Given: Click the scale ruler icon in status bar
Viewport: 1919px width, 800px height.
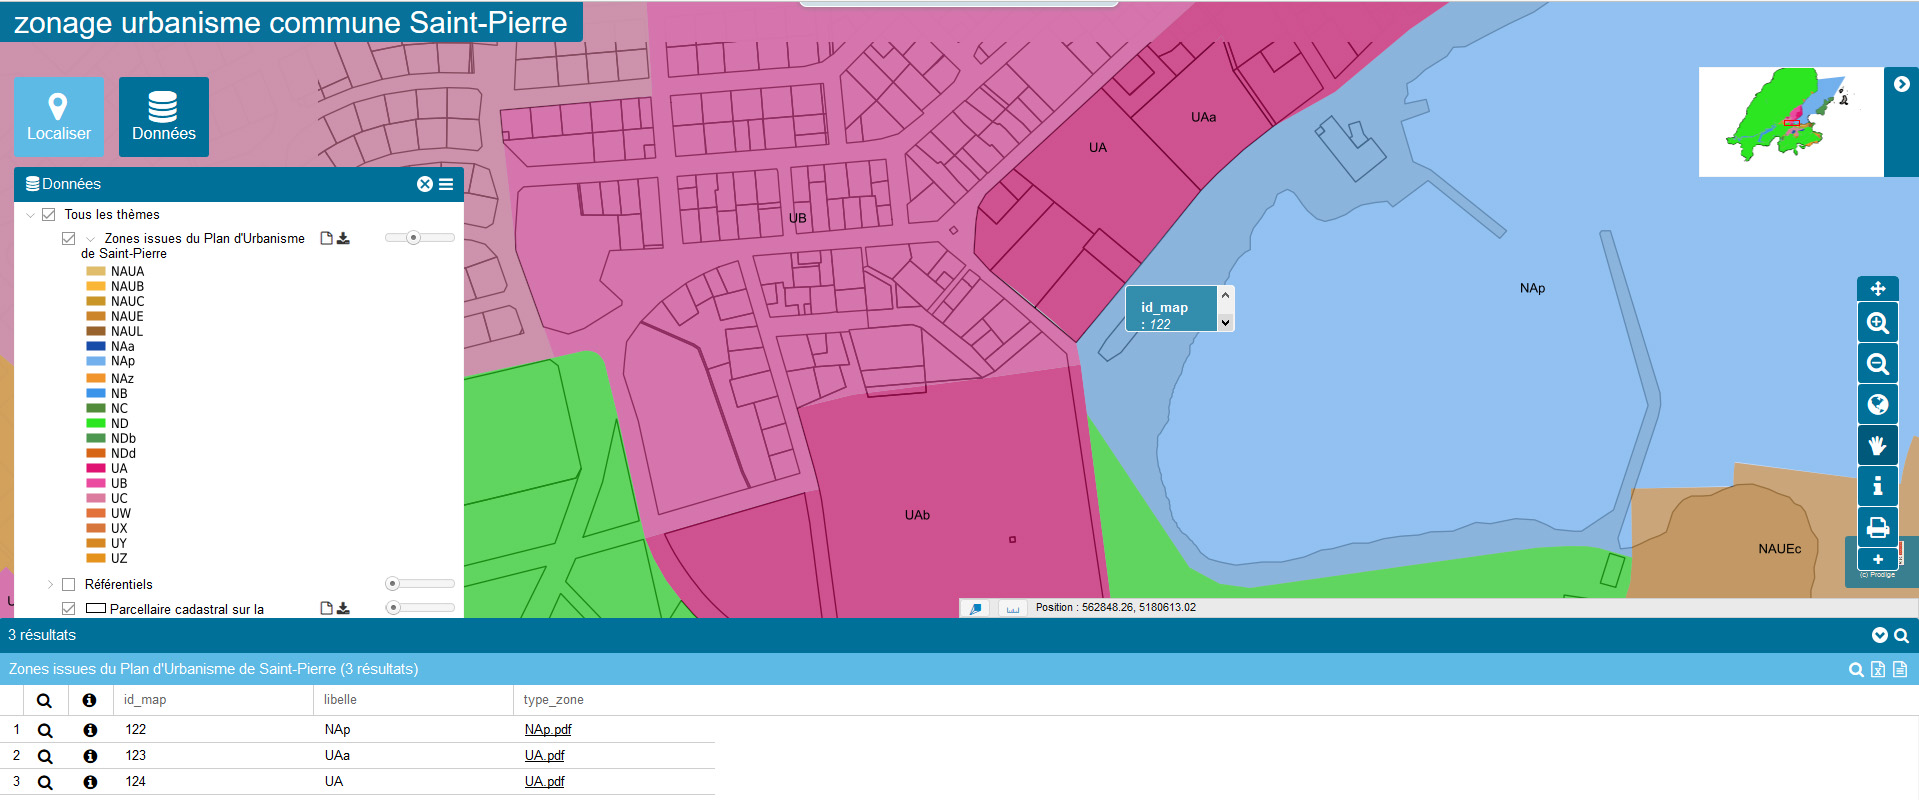Looking at the screenshot, I should click(1013, 608).
